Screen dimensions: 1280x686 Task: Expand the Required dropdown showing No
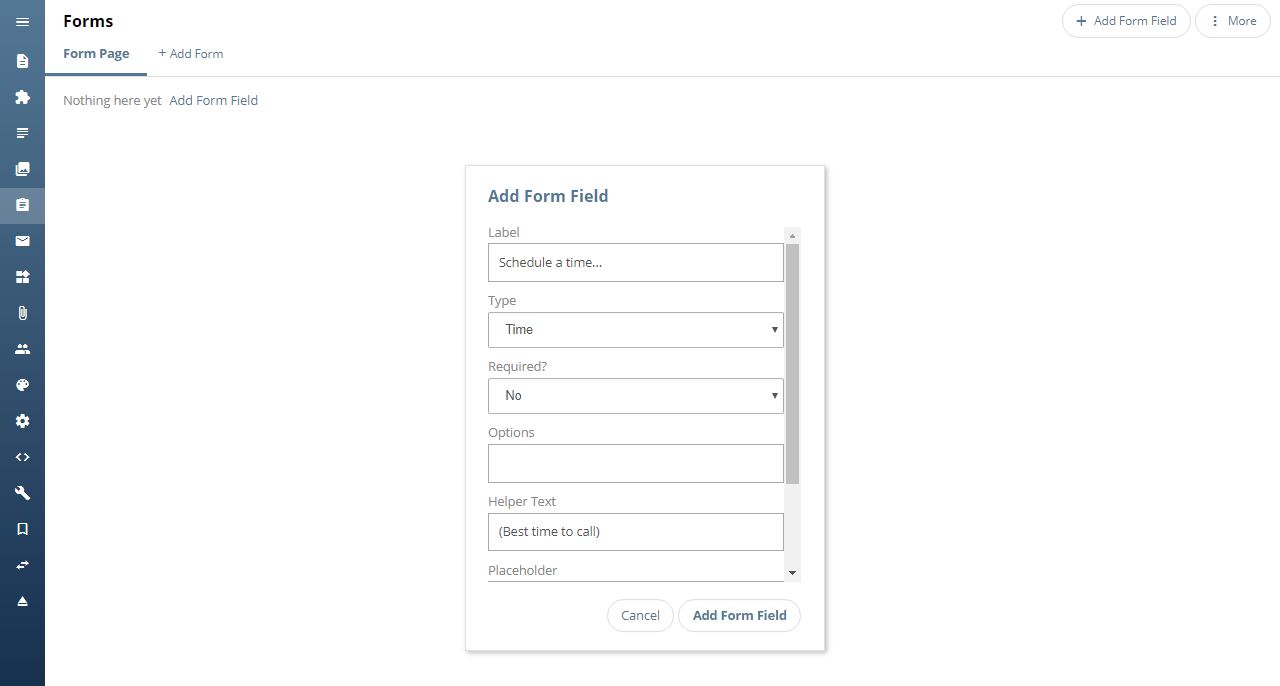pos(636,396)
